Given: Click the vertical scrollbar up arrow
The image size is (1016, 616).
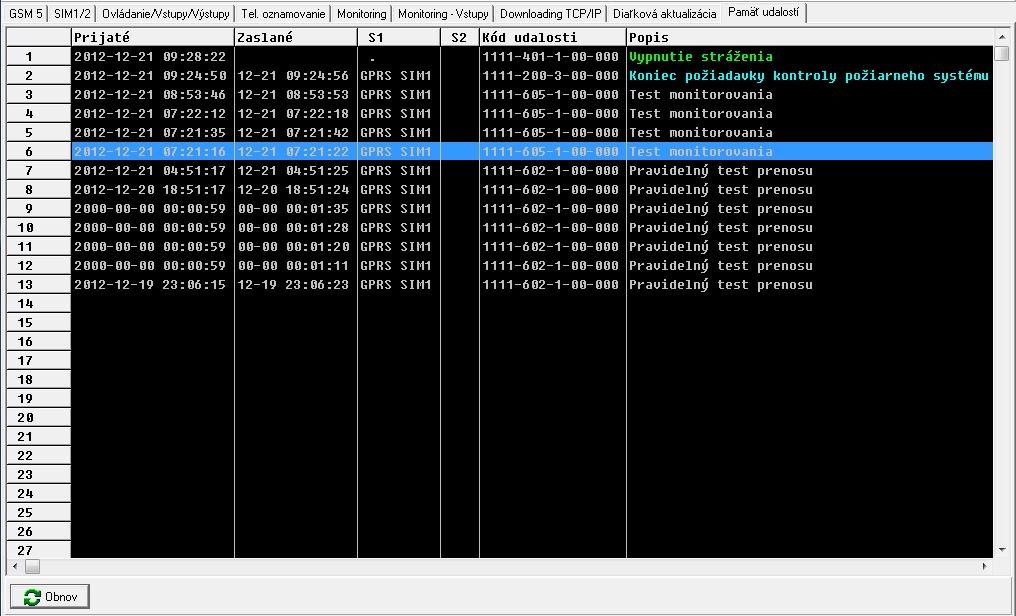Looking at the screenshot, I should [1002, 37].
